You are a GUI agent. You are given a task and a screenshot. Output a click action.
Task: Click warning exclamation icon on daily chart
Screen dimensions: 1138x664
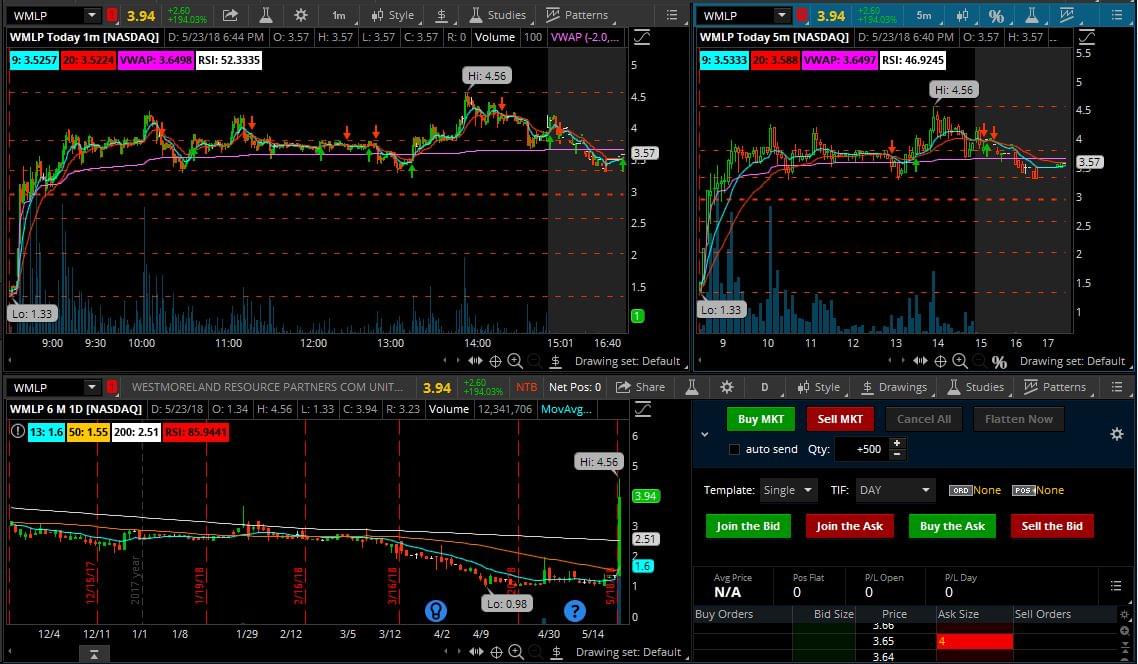pos(18,431)
